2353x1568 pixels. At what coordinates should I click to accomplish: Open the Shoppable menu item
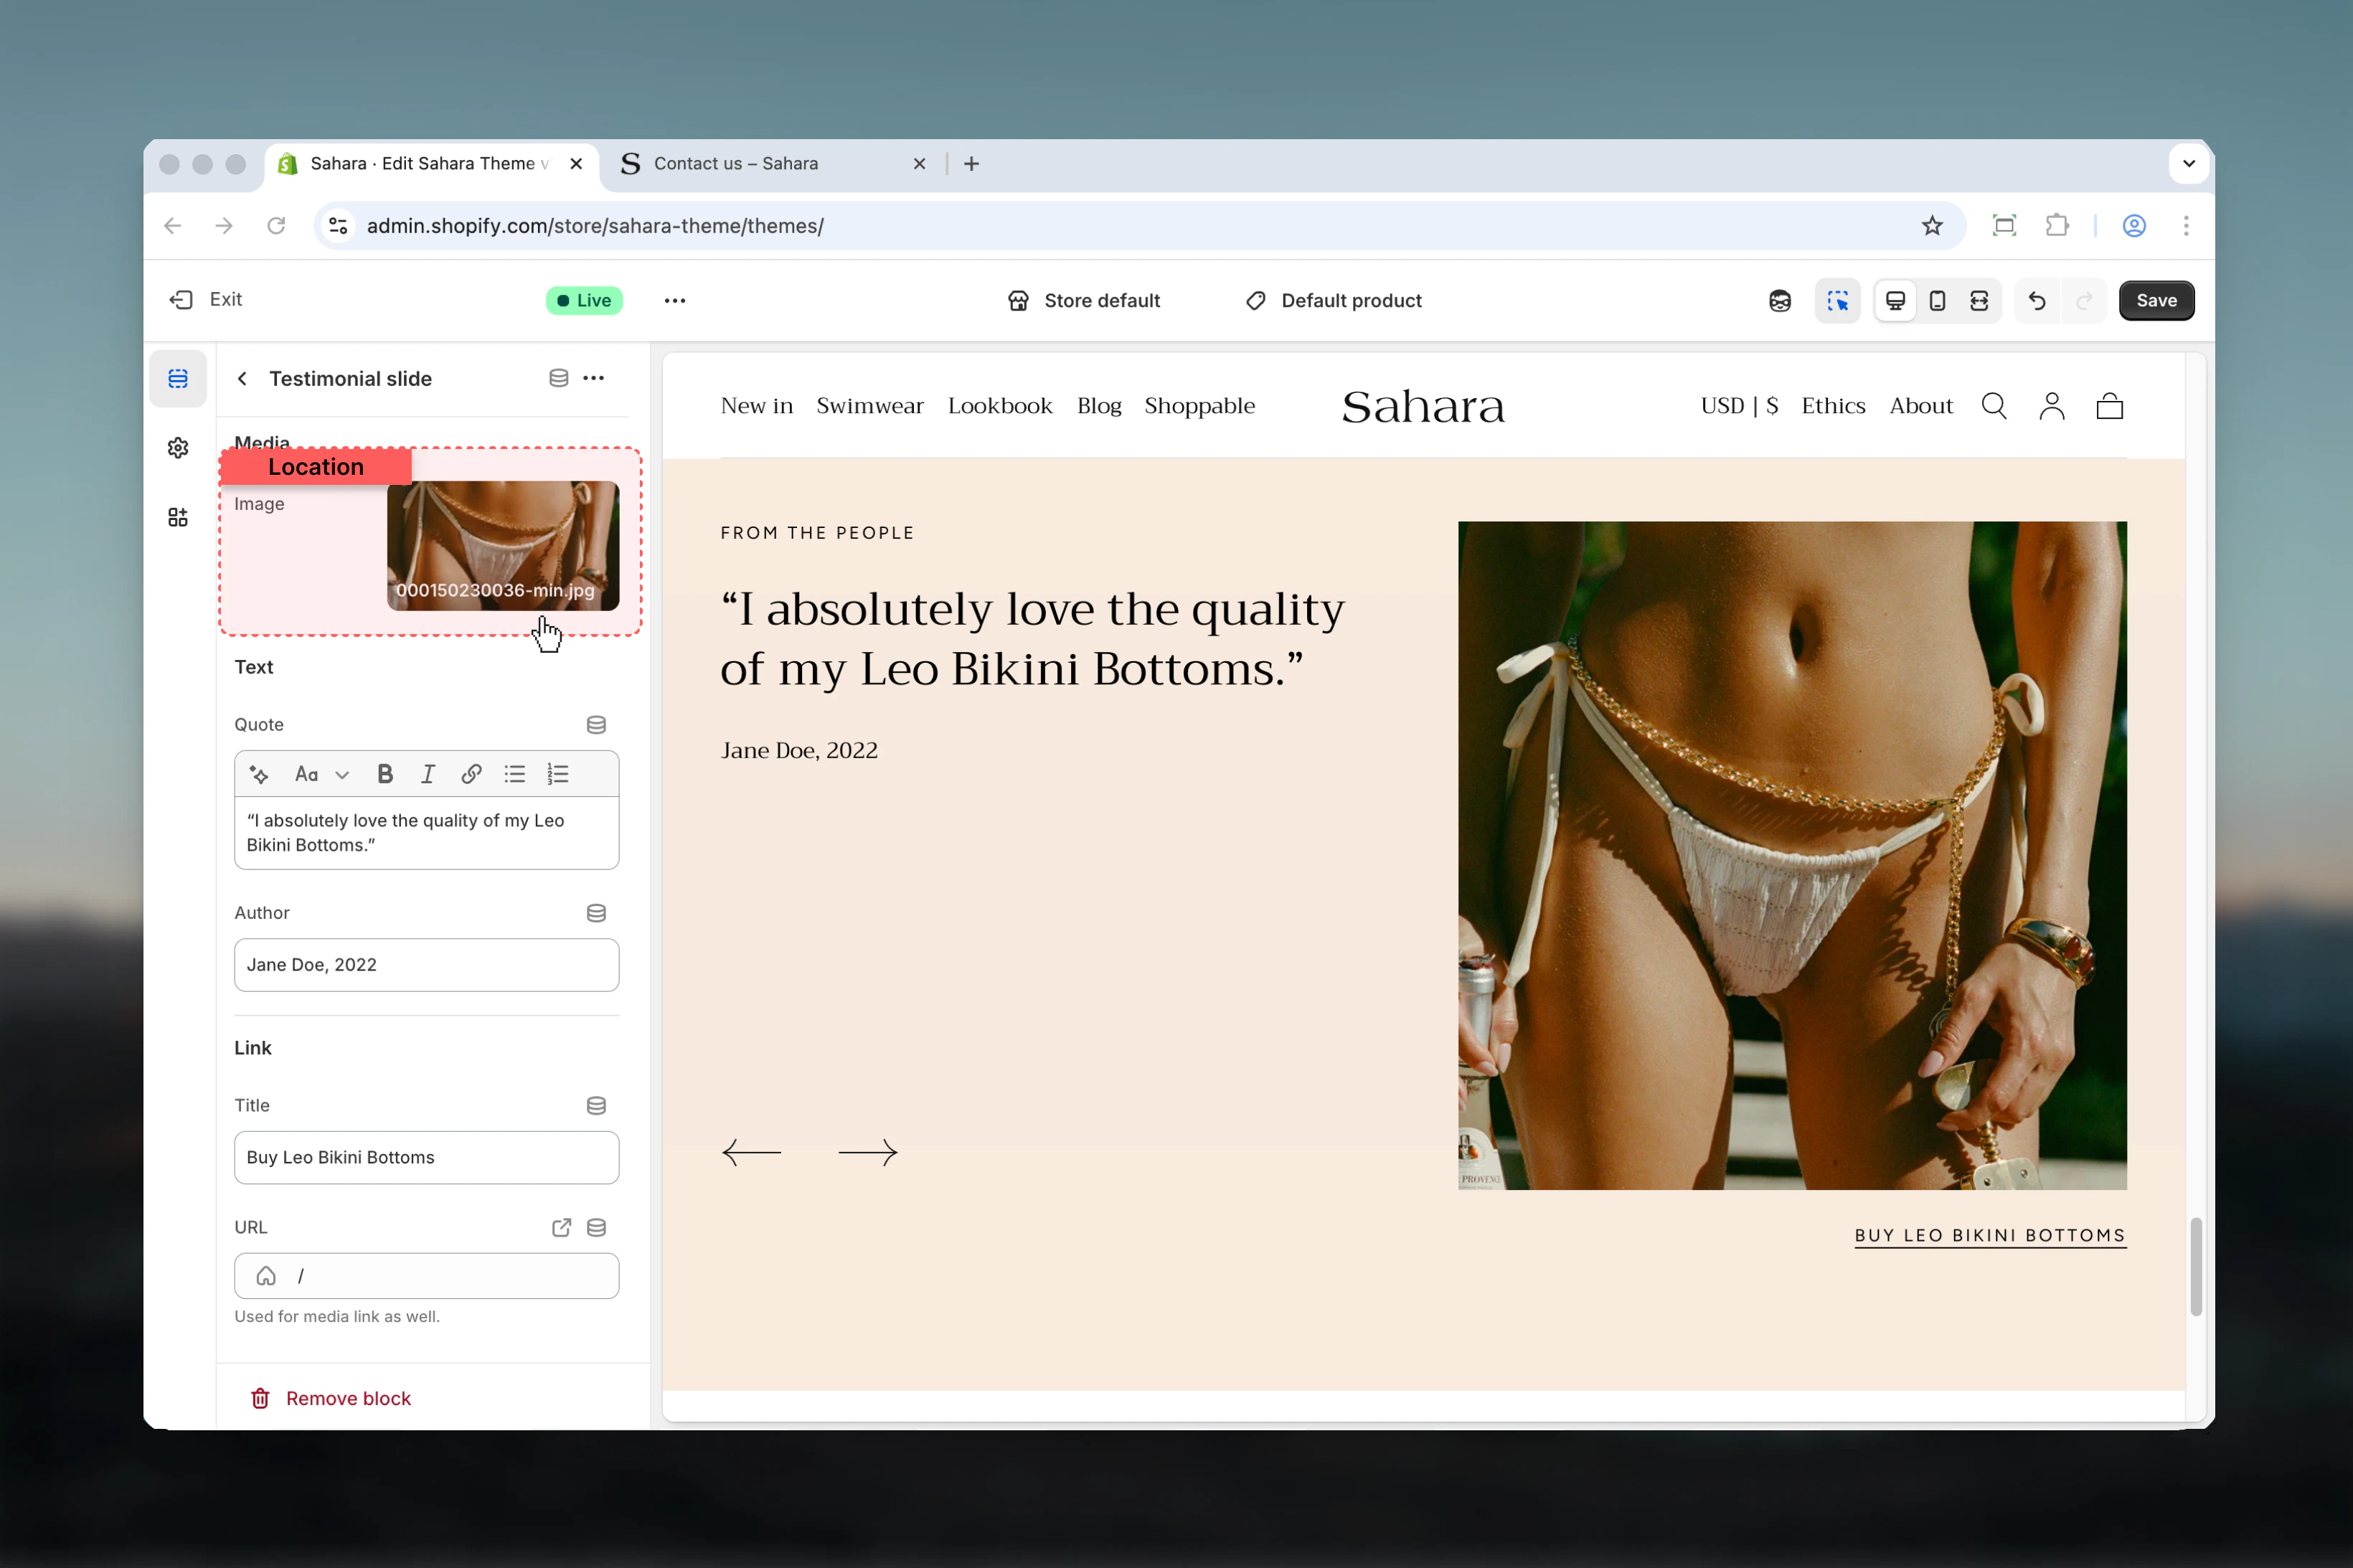[x=1200, y=406]
